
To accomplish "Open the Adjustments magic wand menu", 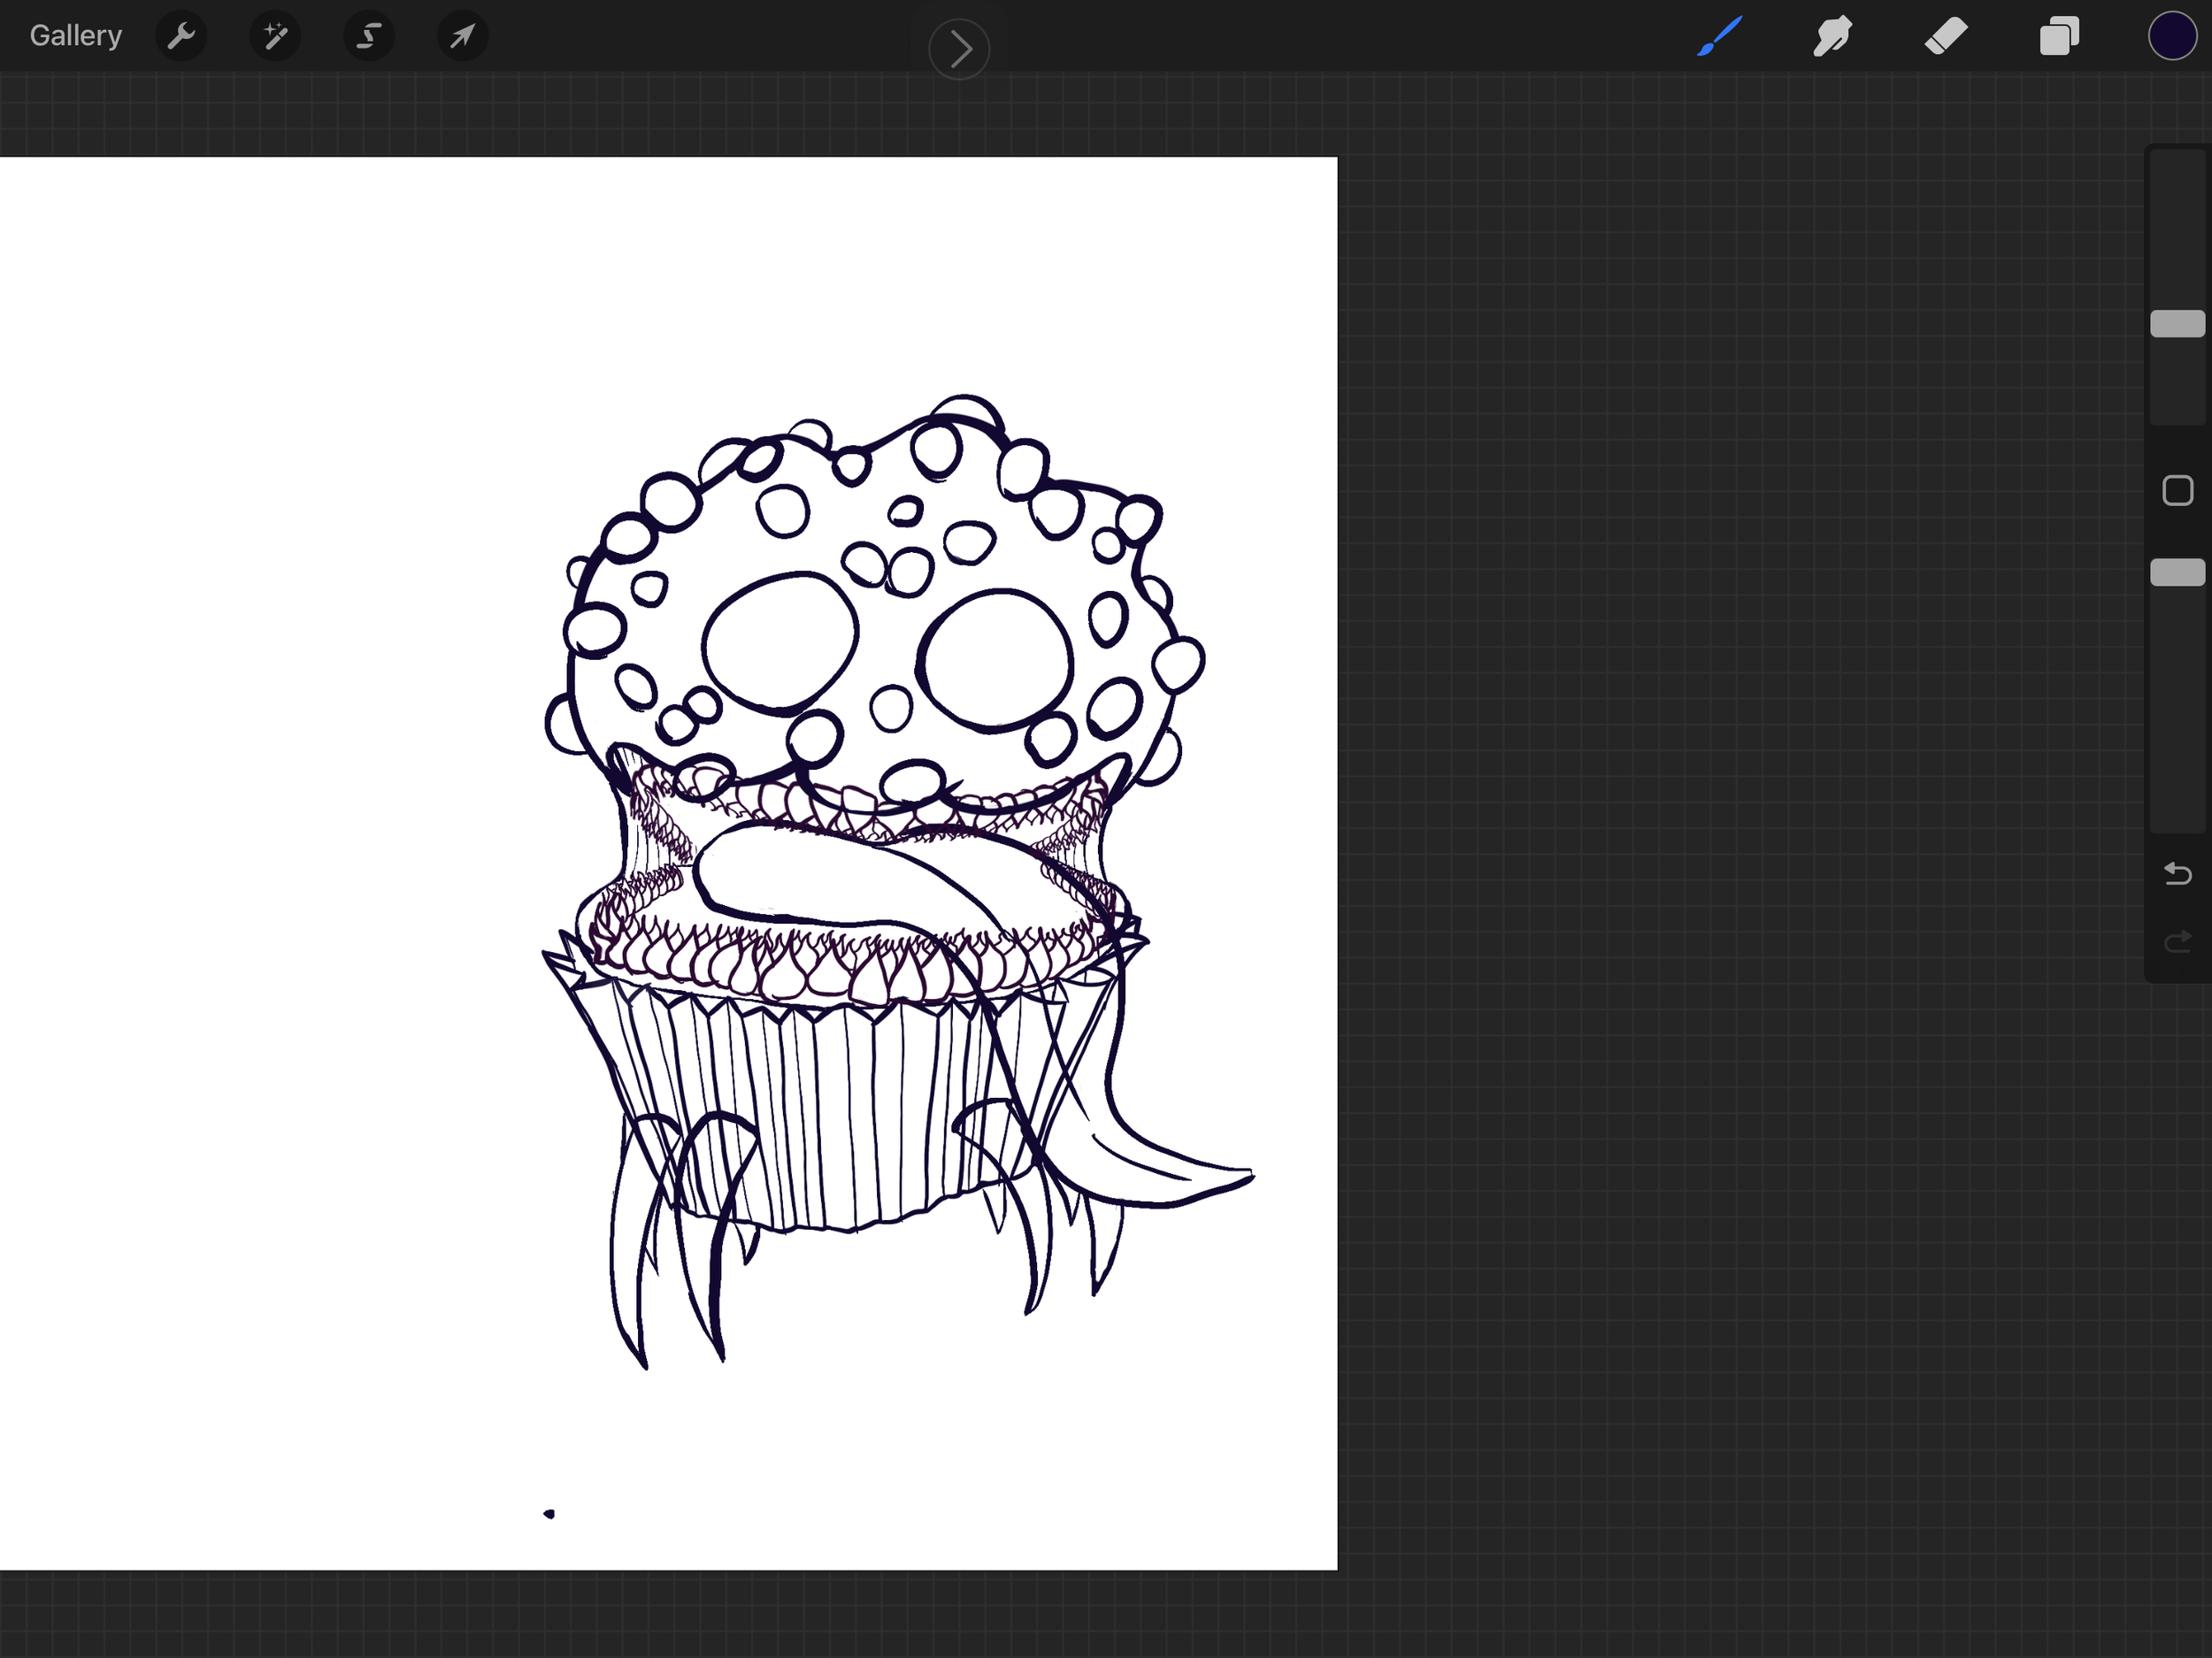I will (x=275, y=37).
